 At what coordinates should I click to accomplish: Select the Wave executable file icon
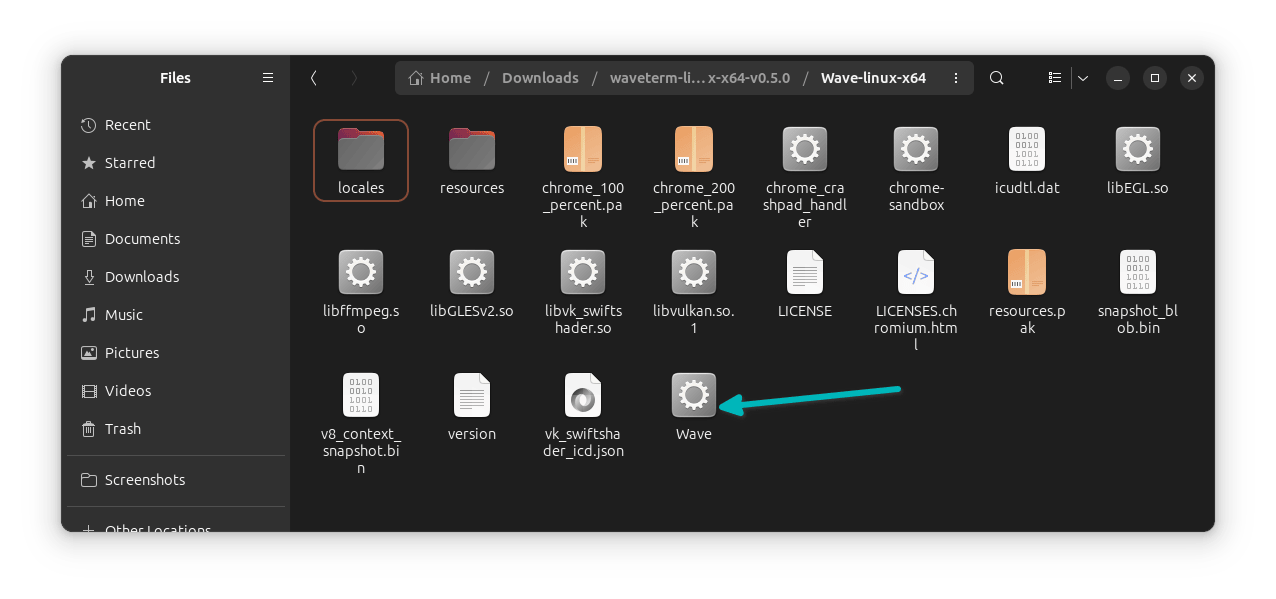point(693,395)
